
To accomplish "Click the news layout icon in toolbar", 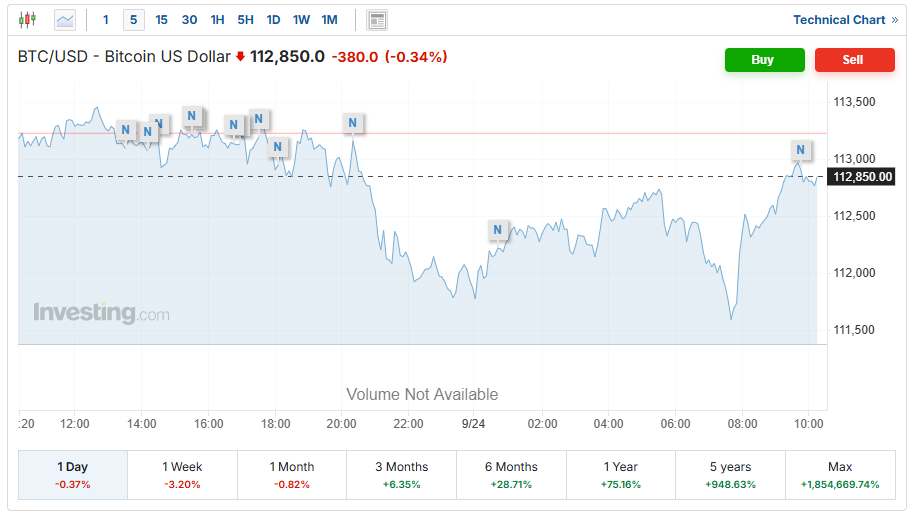I will 376,20.
